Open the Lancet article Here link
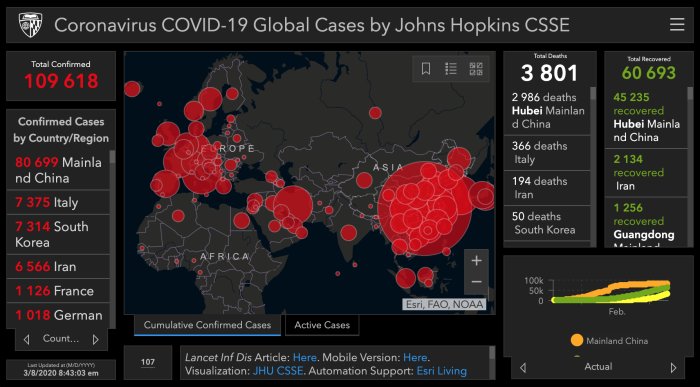This screenshot has width=700, height=387. click(304, 358)
